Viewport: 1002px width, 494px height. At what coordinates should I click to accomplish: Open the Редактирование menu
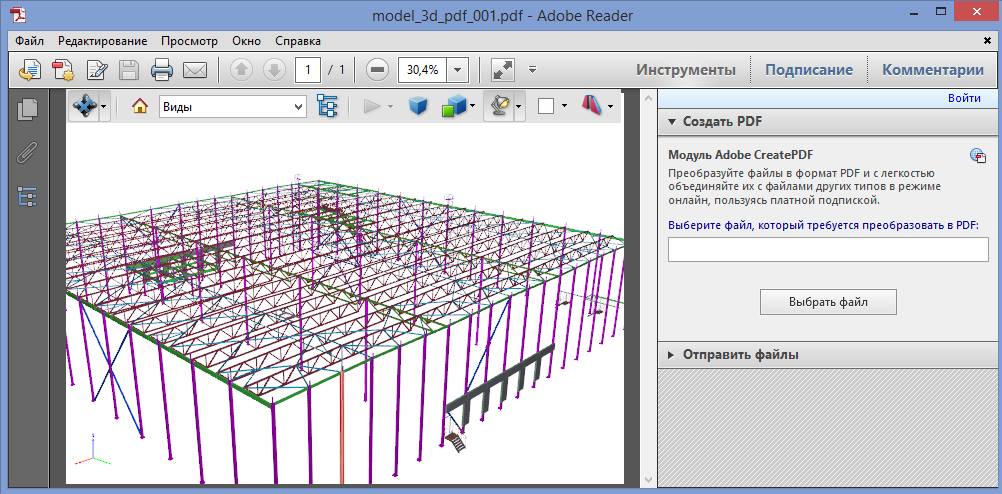102,41
